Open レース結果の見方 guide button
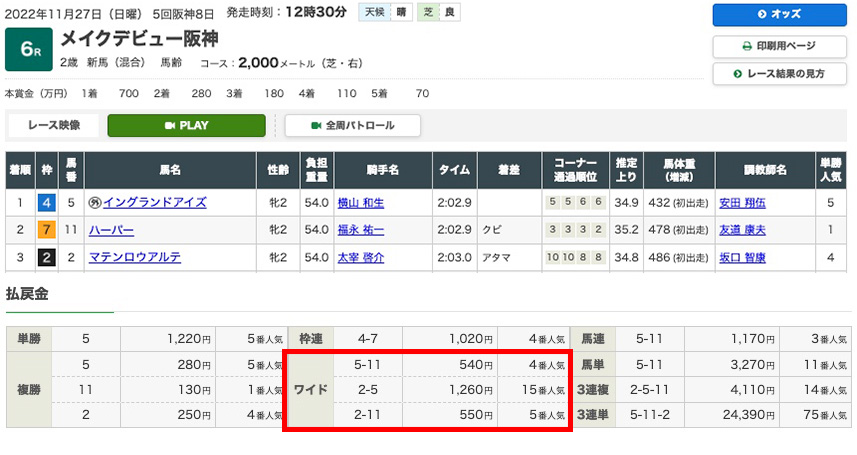 pos(779,74)
